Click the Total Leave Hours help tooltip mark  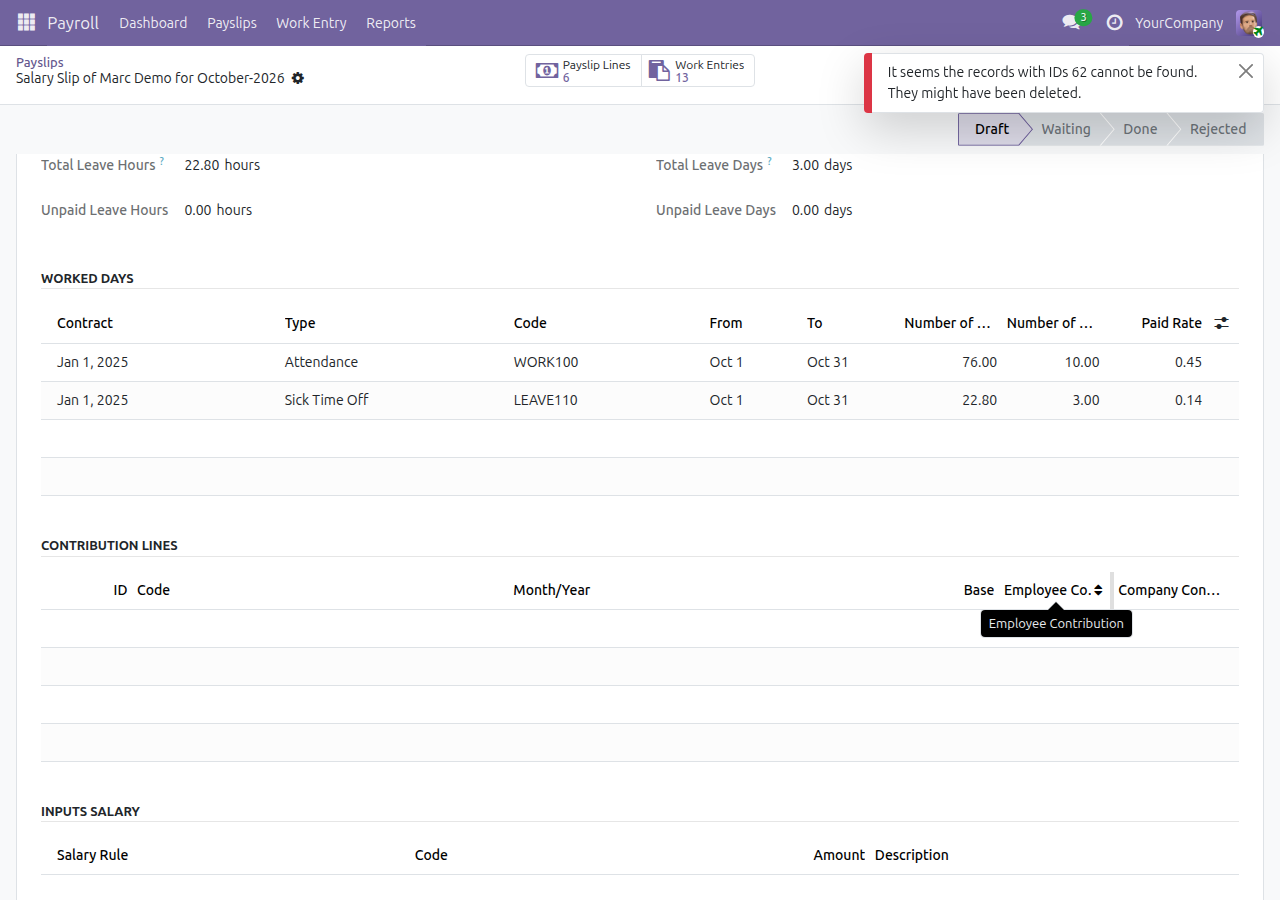click(162, 160)
